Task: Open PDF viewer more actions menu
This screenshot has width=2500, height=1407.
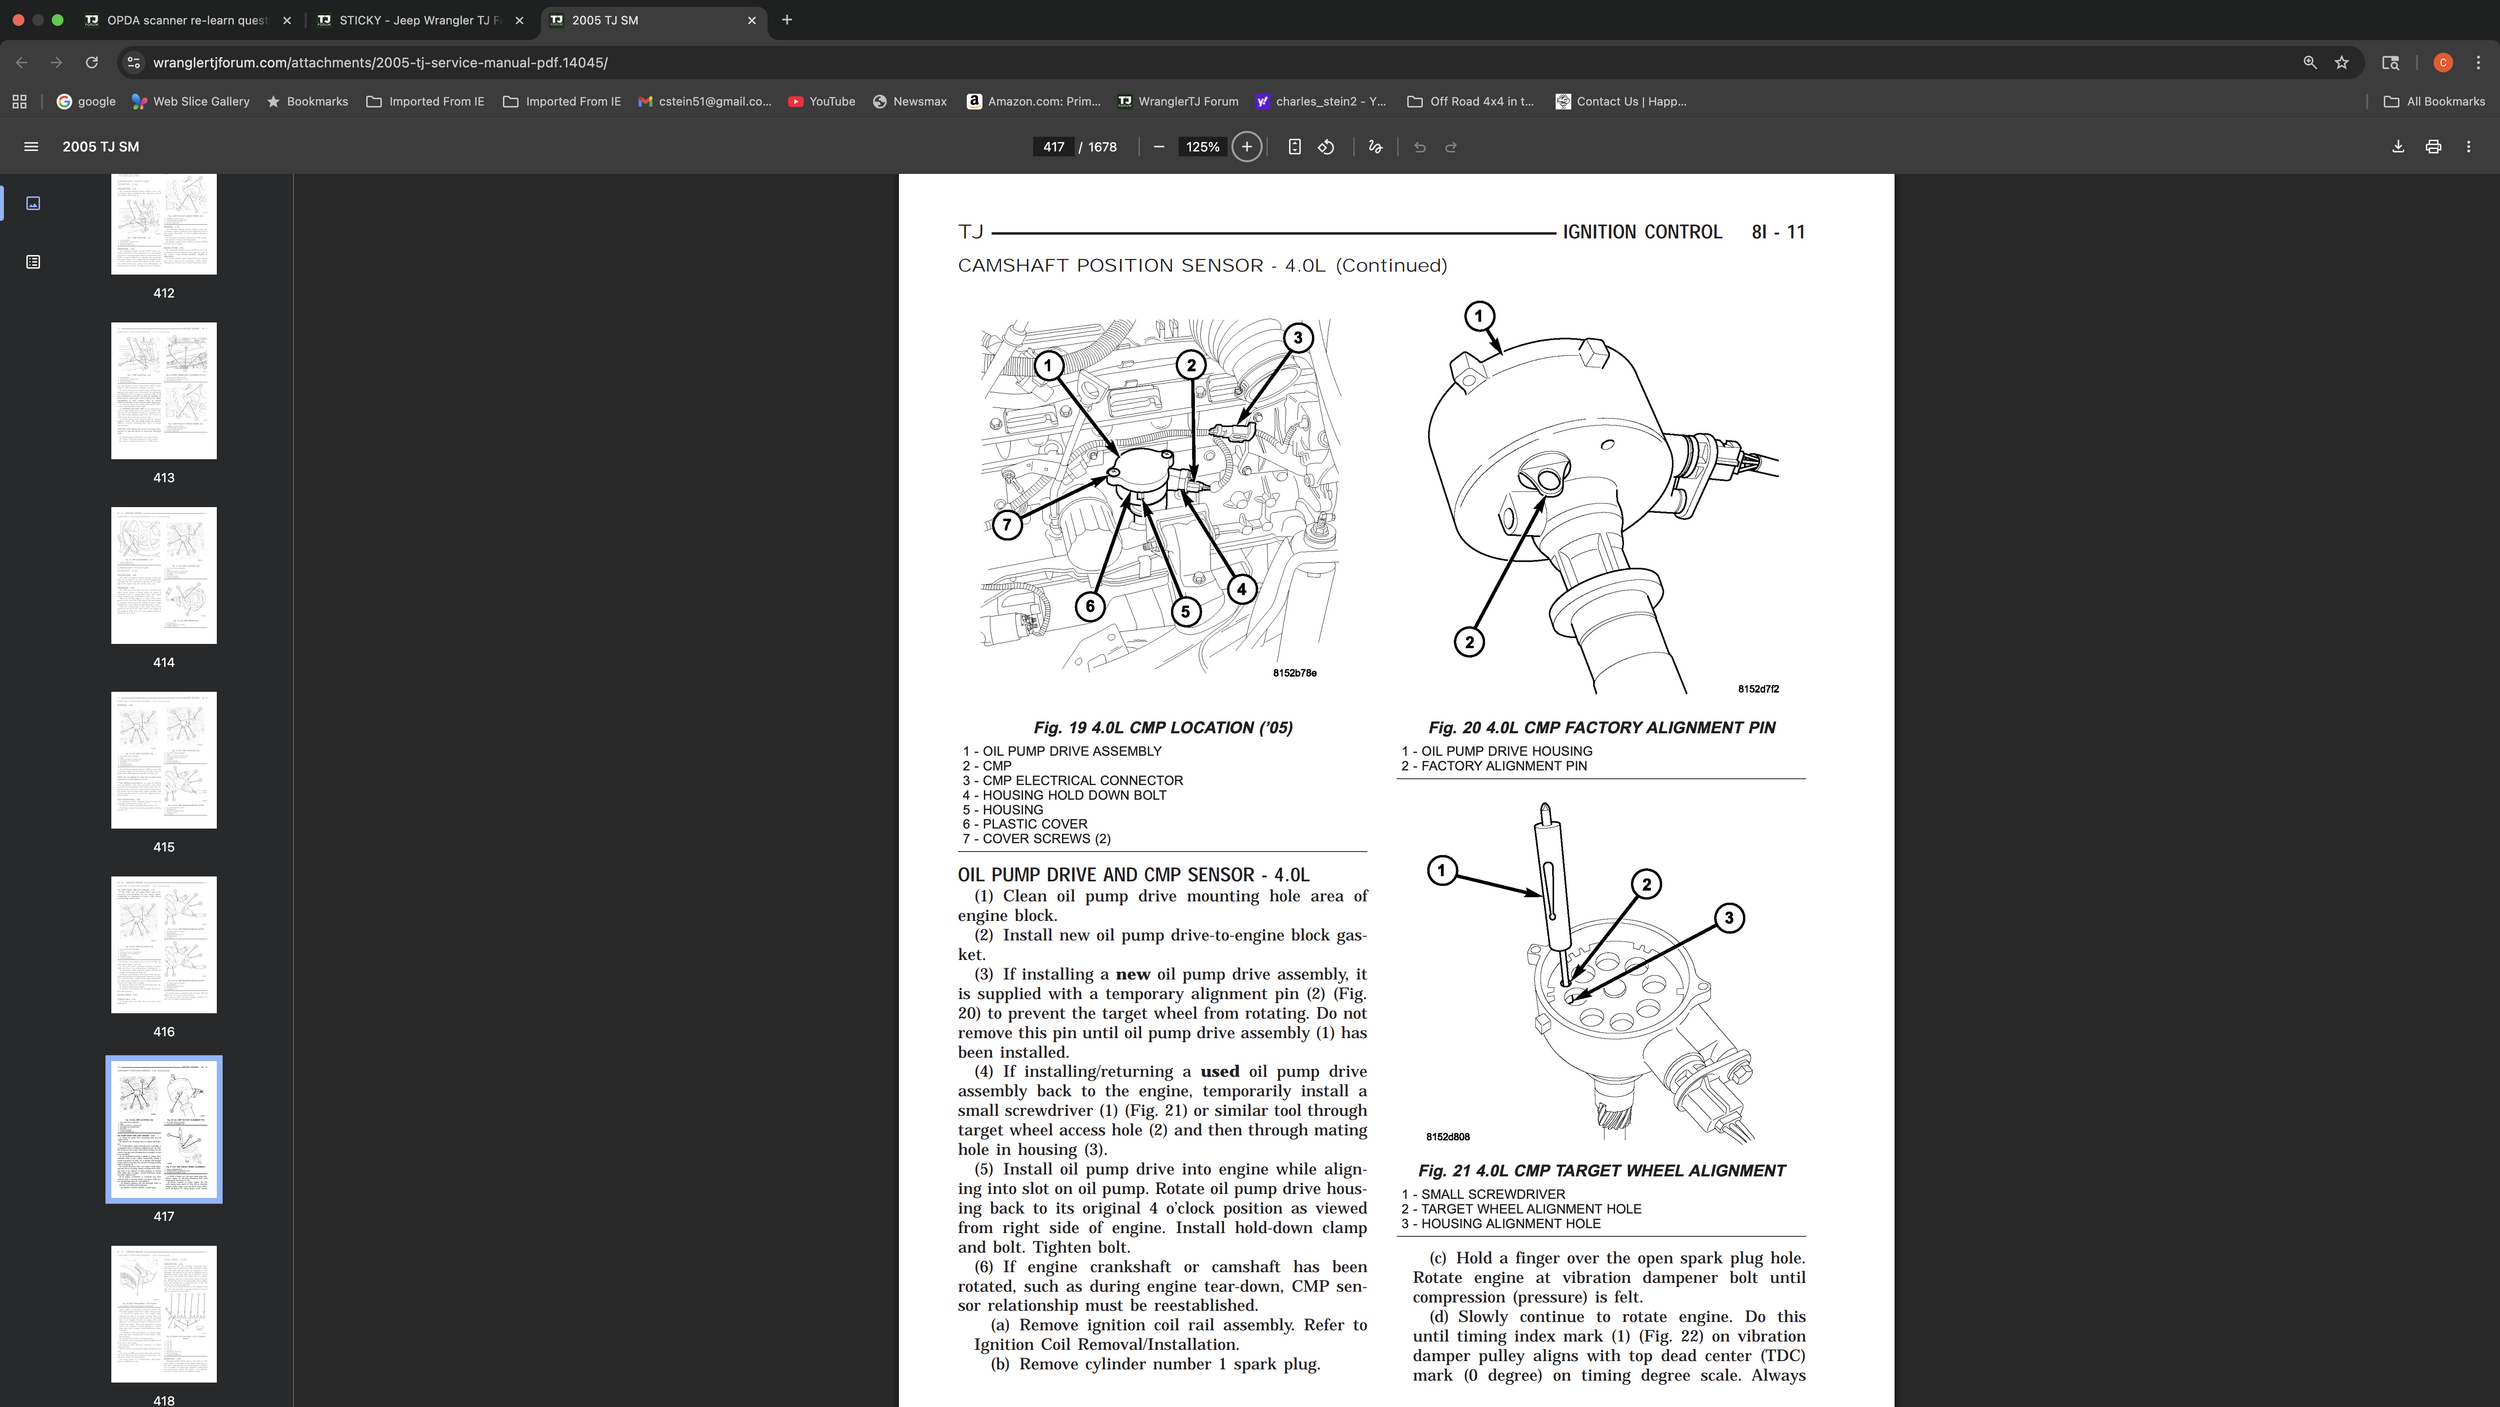Action: coord(2468,147)
